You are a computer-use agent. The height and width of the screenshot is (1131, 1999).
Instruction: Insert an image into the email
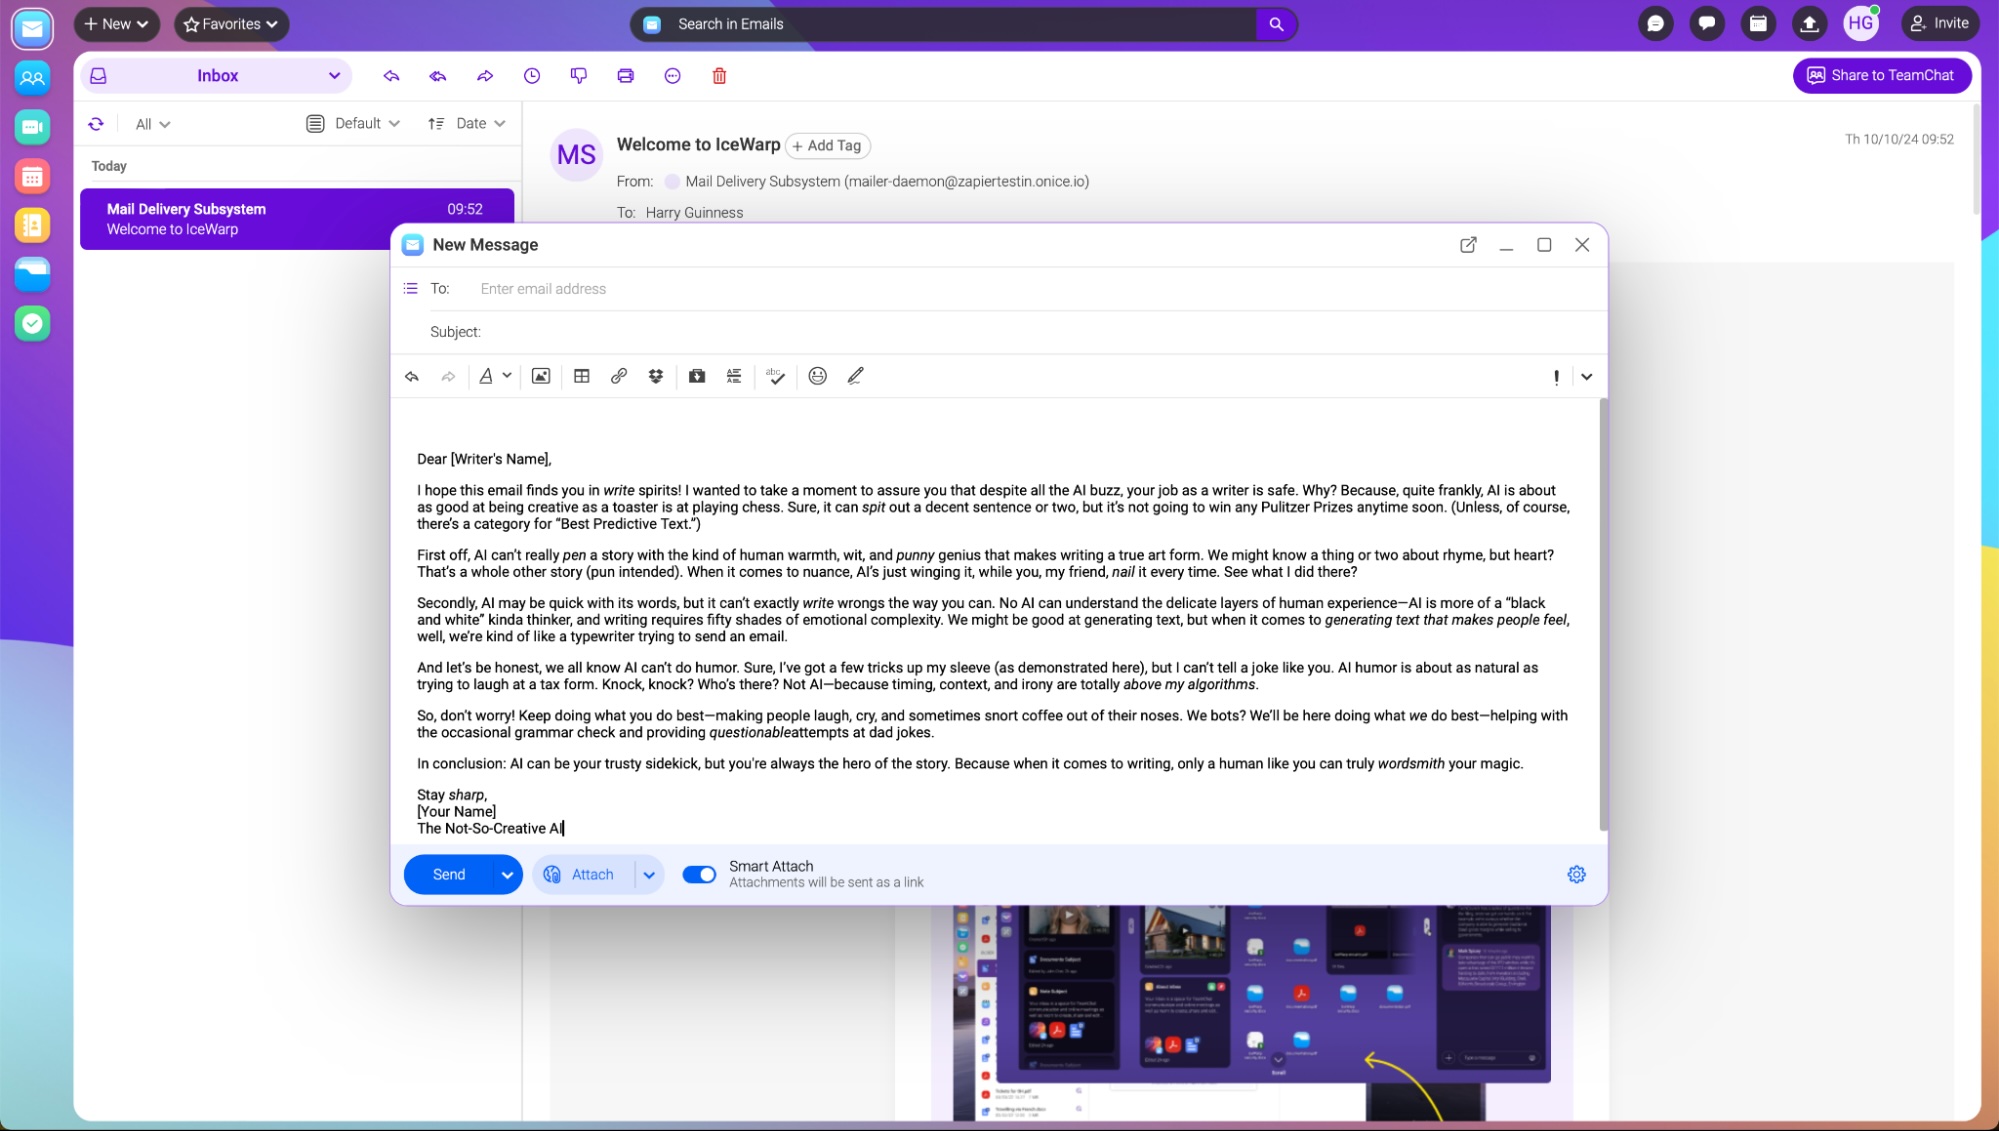pyautogui.click(x=541, y=376)
